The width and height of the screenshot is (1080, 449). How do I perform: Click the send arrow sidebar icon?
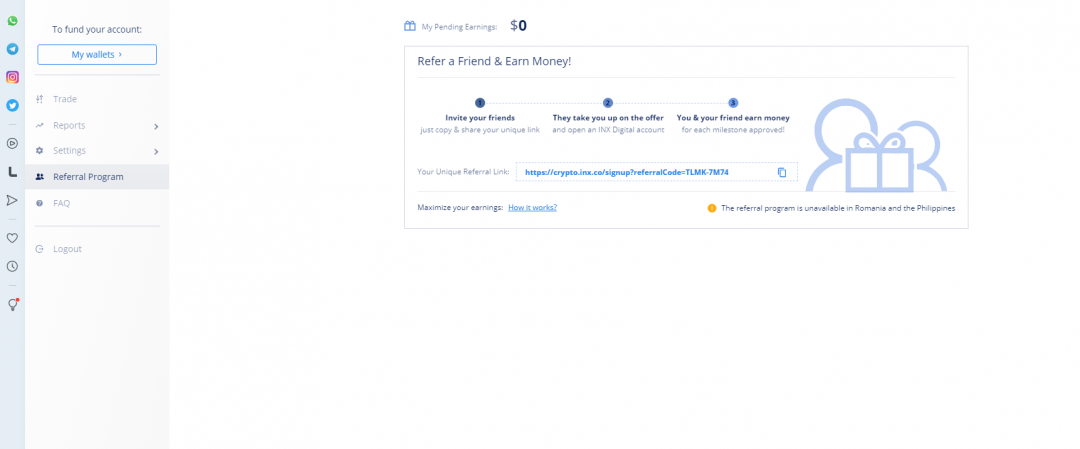[x=12, y=200]
